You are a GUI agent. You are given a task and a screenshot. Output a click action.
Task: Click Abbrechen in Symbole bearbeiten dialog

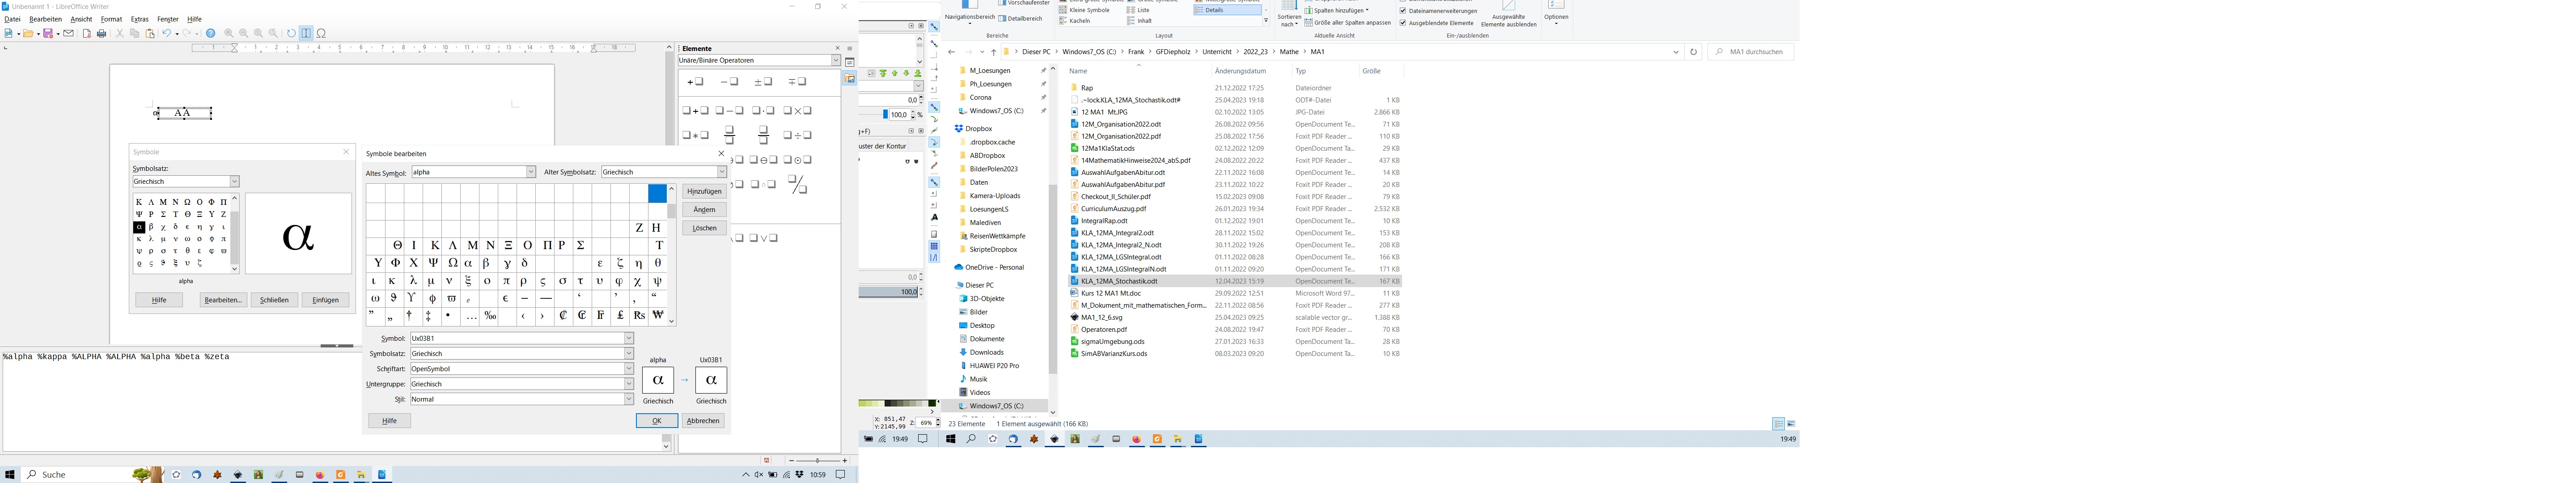pyautogui.click(x=703, y=421)
